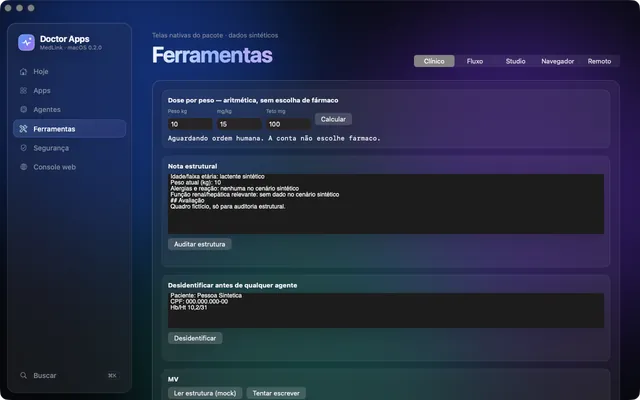Click the Apps grid icon

[x=23, y=91]
